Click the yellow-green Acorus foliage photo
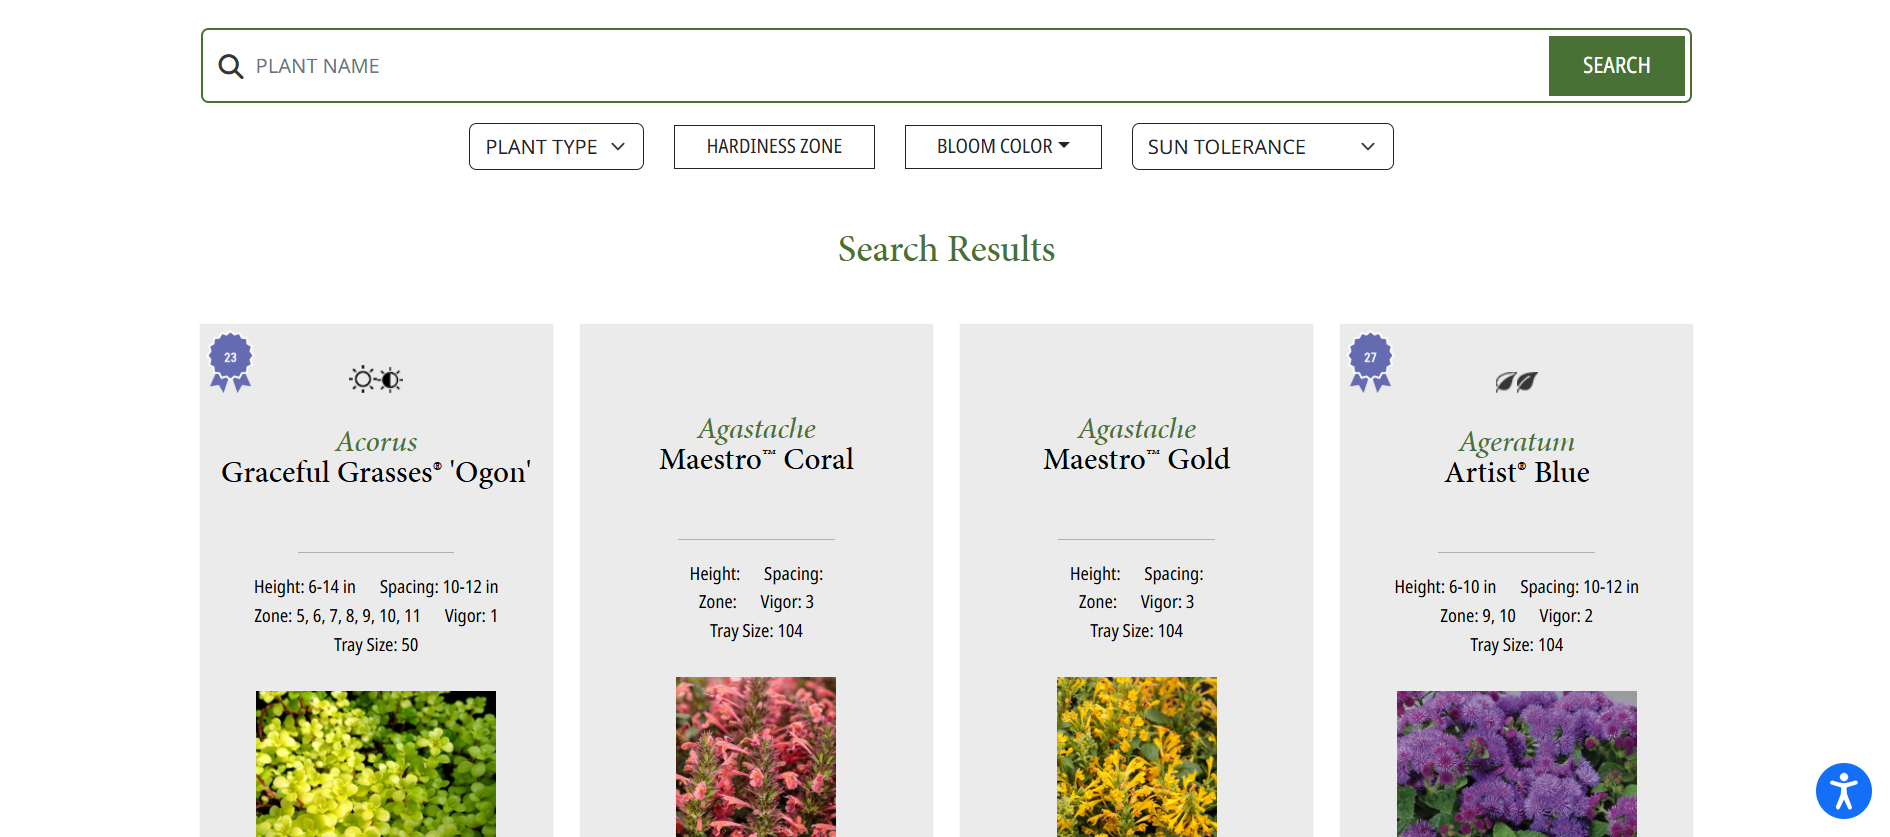Image resolution: width=1890 pixels, height=837 pixels. click(376, 763)
